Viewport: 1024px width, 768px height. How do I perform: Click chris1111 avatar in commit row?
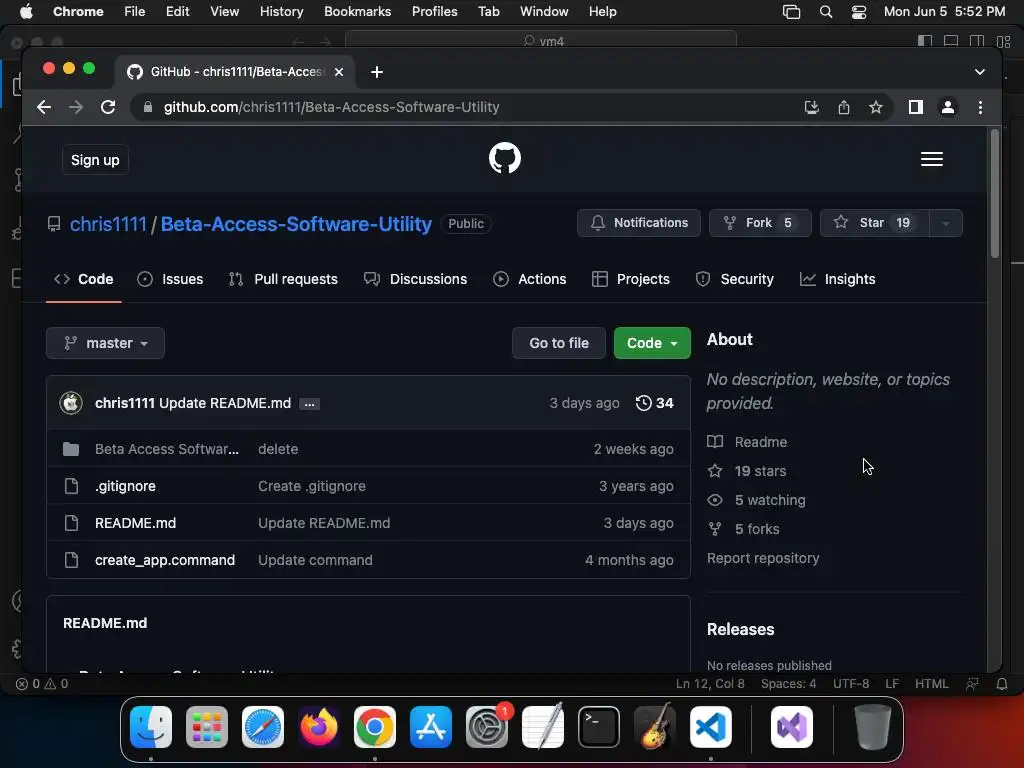[71, 403]
